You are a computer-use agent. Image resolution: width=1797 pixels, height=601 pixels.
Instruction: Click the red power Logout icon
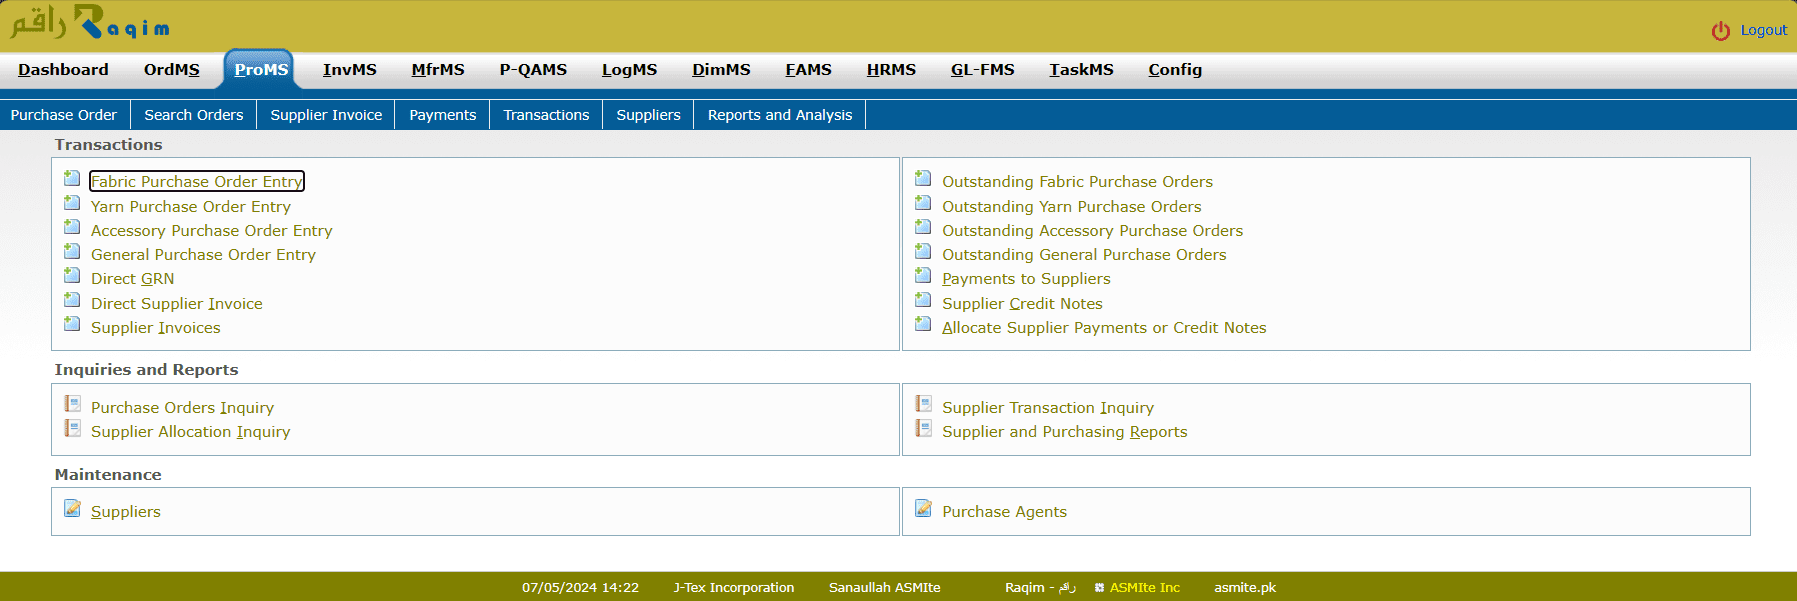1720,31
